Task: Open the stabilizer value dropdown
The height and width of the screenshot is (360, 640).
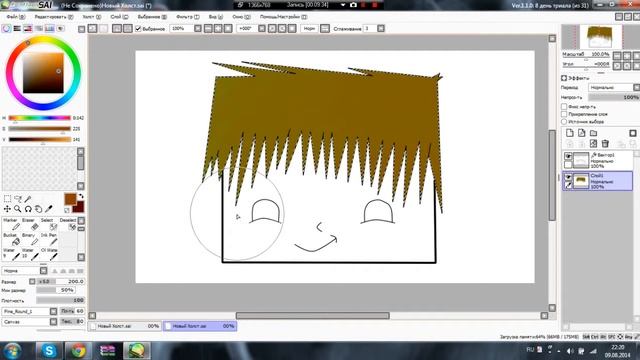Action: pos(381,29)
